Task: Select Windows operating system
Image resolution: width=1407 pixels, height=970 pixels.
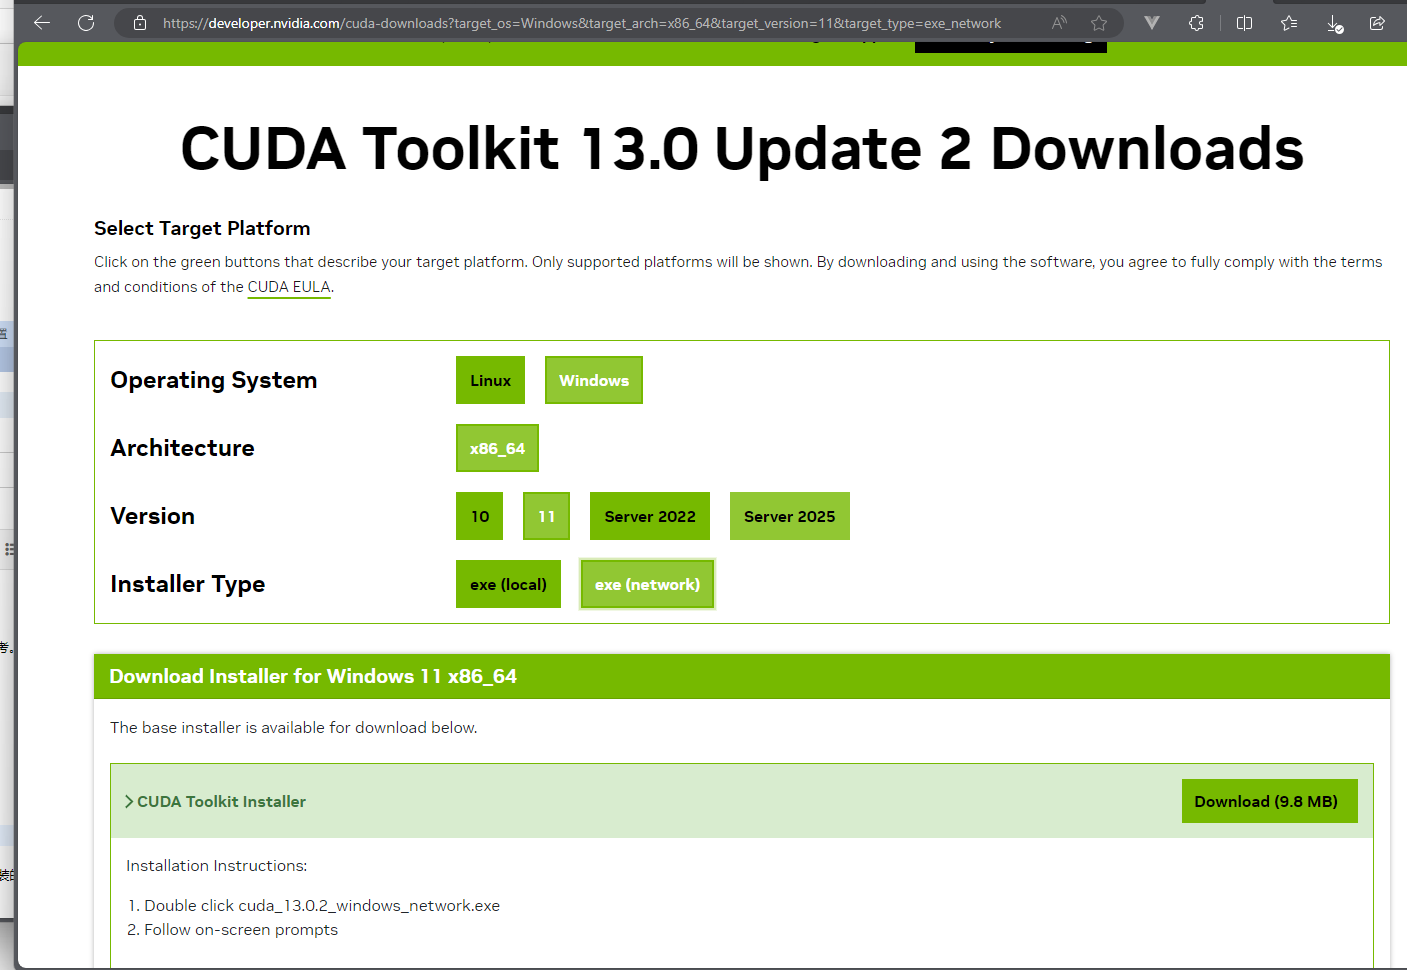Action: (594, 380)
